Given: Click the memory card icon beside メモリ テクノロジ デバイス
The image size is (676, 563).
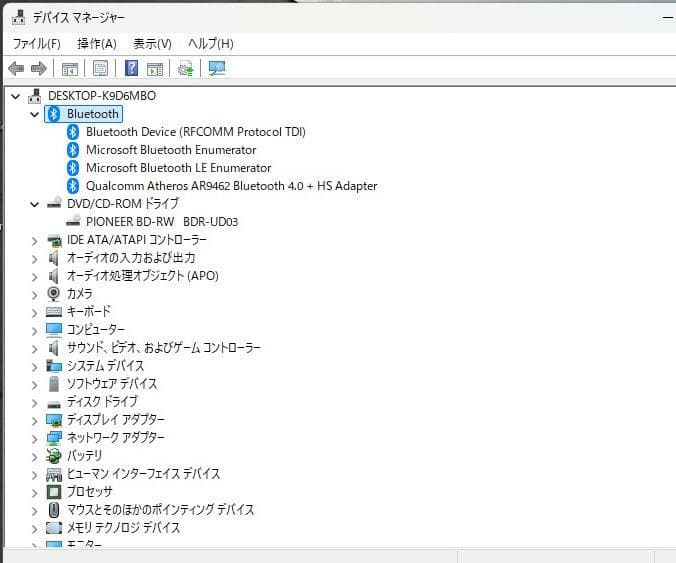Looking at the screenshot, I should (x=54, y=528).
